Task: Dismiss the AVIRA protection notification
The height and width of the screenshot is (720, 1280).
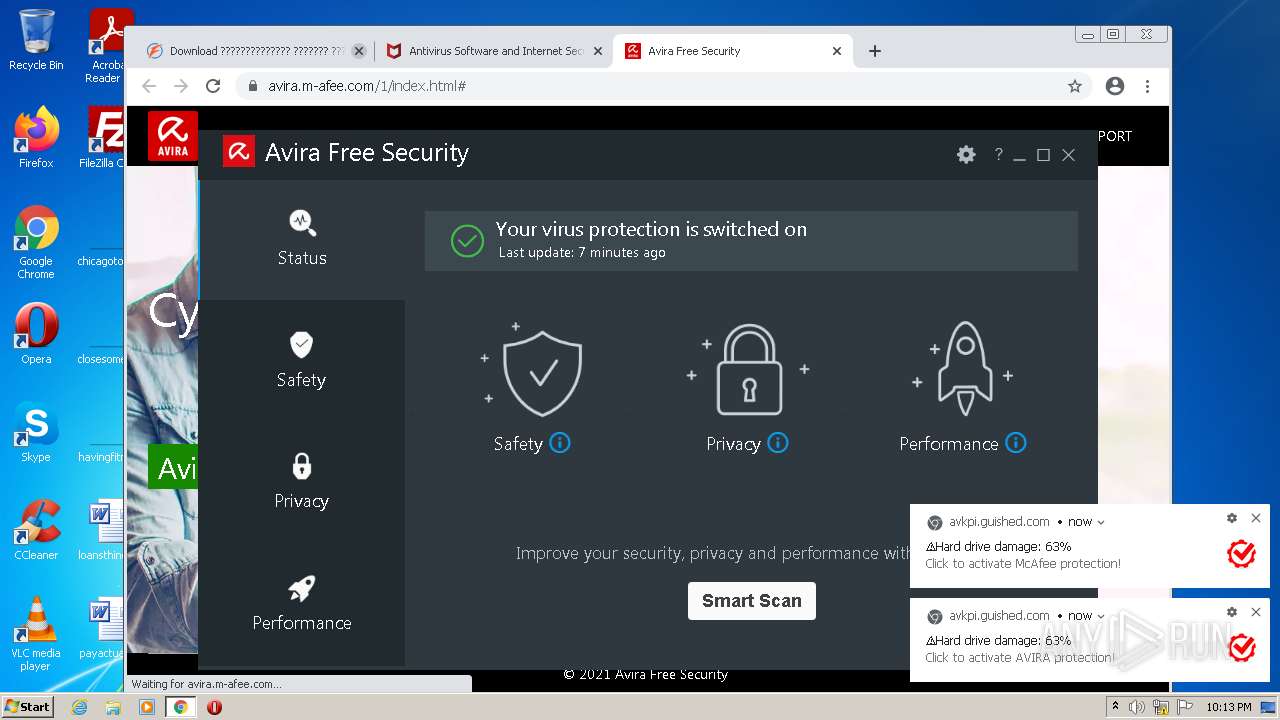Action: pos(1256,612)
